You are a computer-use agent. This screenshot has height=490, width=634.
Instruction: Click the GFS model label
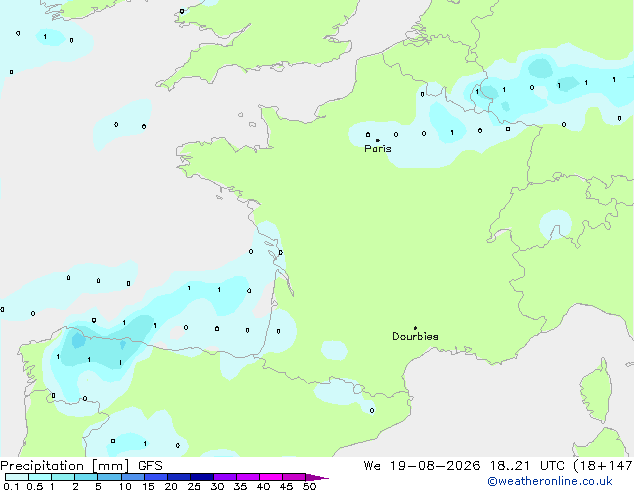pyautogui.click(x=150, y=466)
